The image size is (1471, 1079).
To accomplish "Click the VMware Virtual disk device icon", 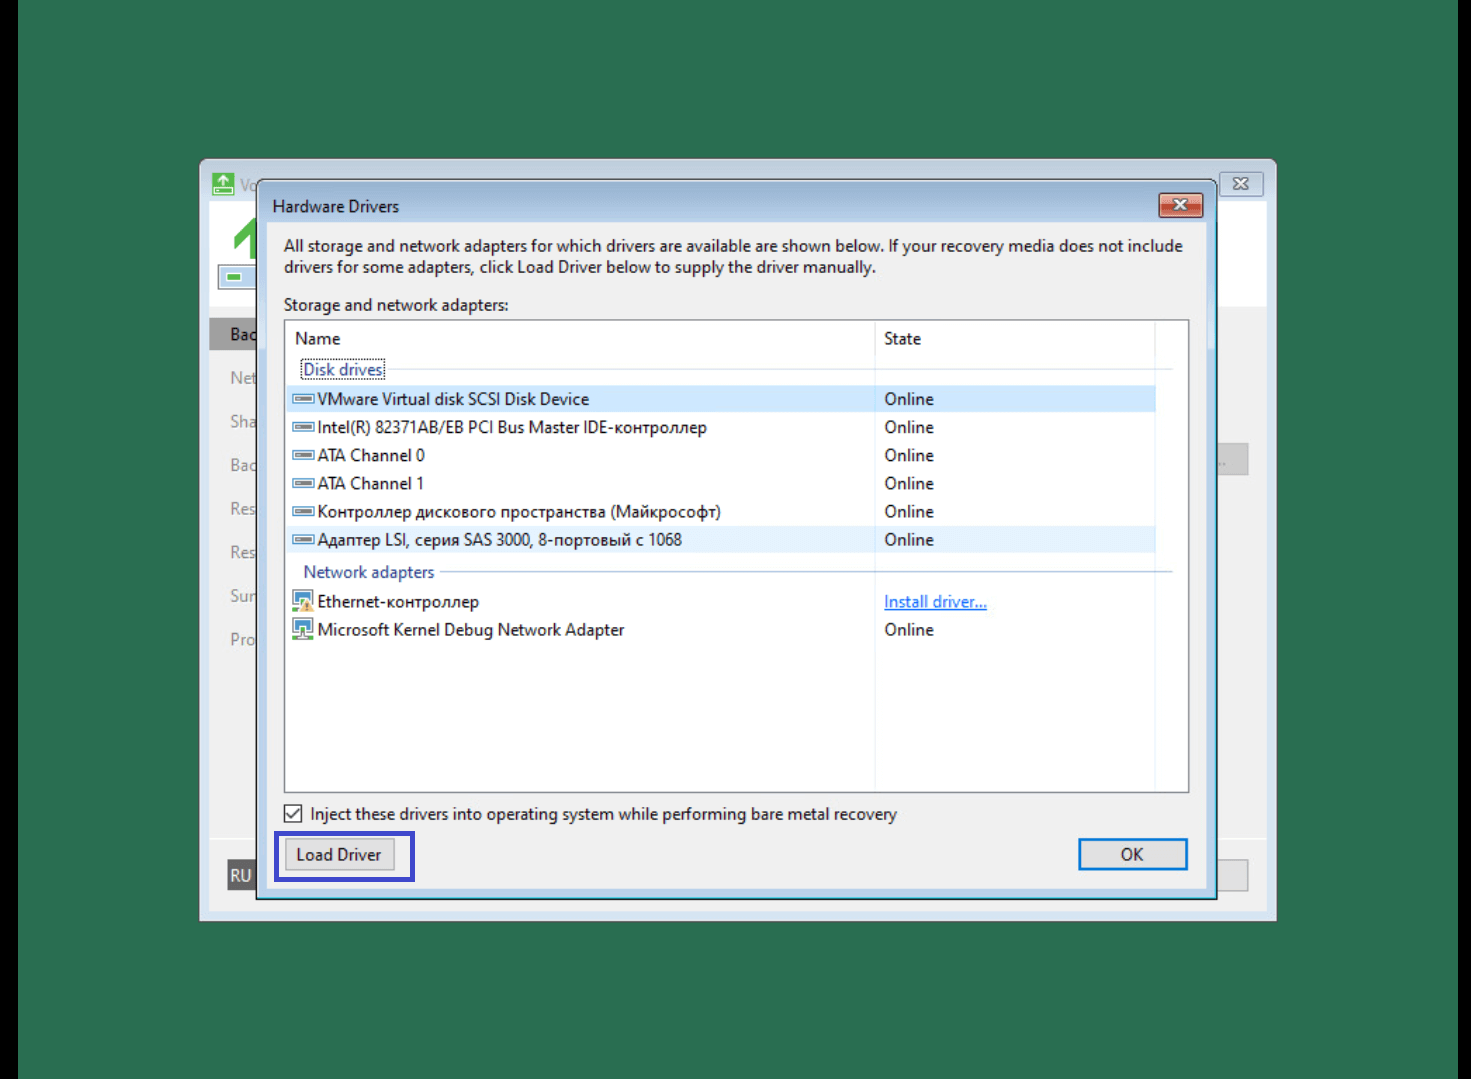I will tap(302, 399).
